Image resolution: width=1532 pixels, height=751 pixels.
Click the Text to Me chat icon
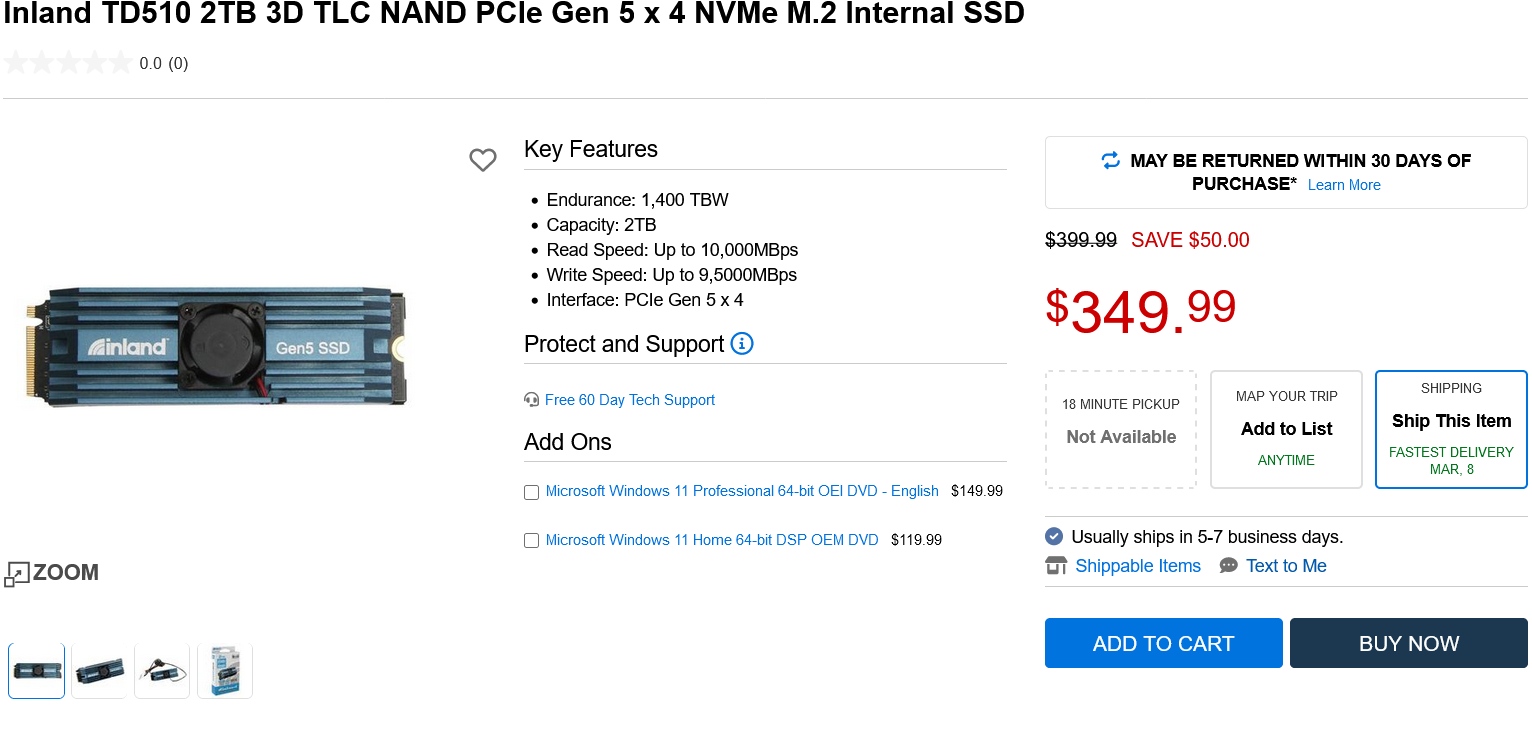1229,566
